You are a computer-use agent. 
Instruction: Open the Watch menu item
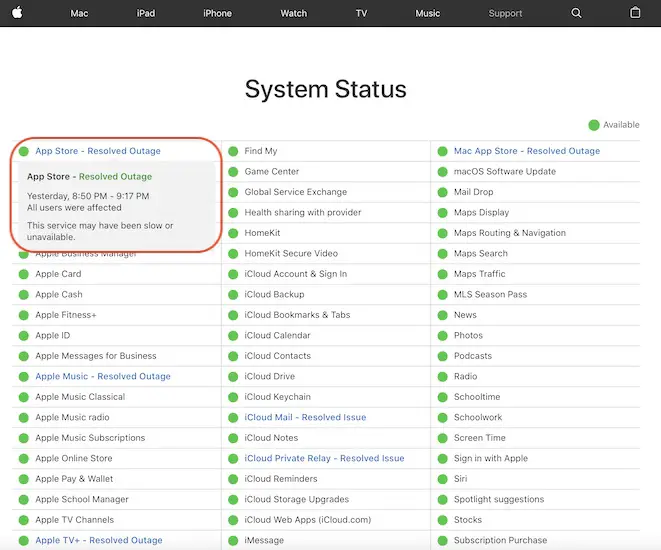[x=293, y=13]
